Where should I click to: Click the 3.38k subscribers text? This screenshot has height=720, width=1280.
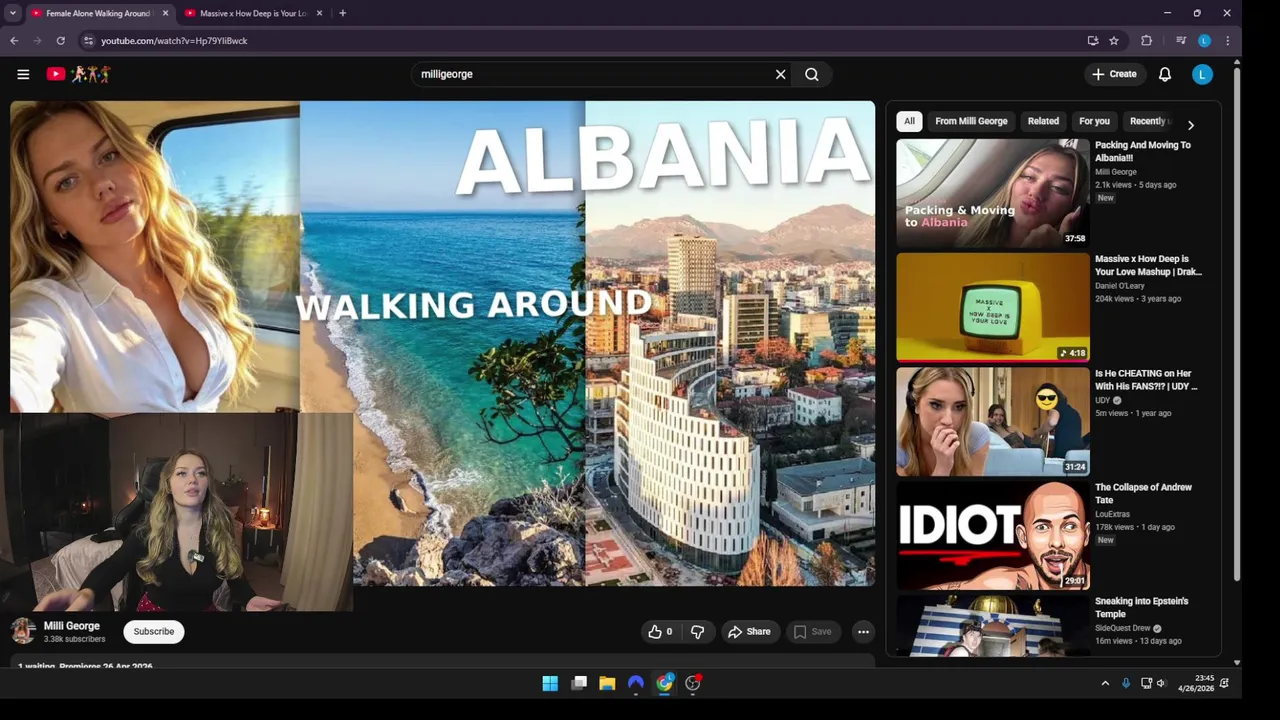tap(74, 639)
